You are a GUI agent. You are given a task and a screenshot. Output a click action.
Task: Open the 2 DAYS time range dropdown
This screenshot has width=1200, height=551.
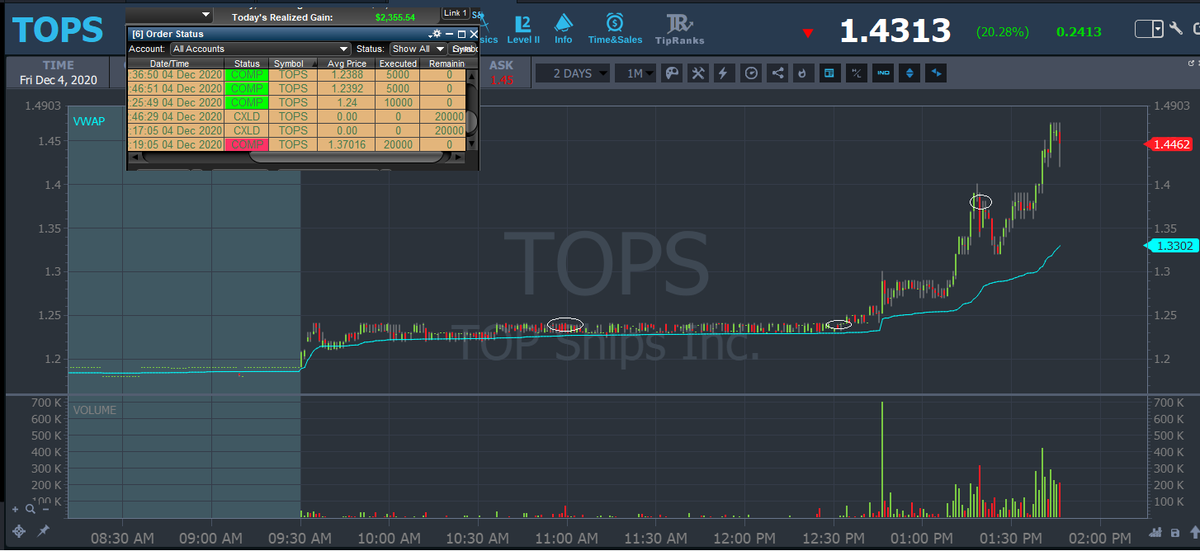click(x=572, y=73)
